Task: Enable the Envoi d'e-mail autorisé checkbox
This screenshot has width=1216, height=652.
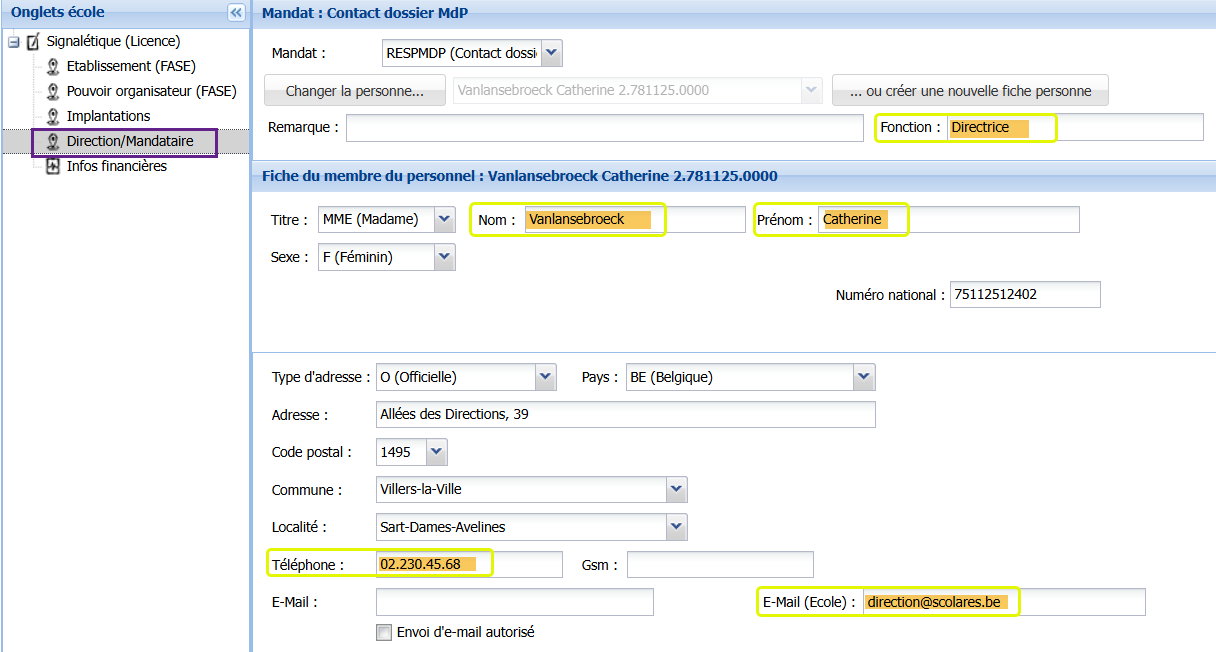Action: [384, 632]
